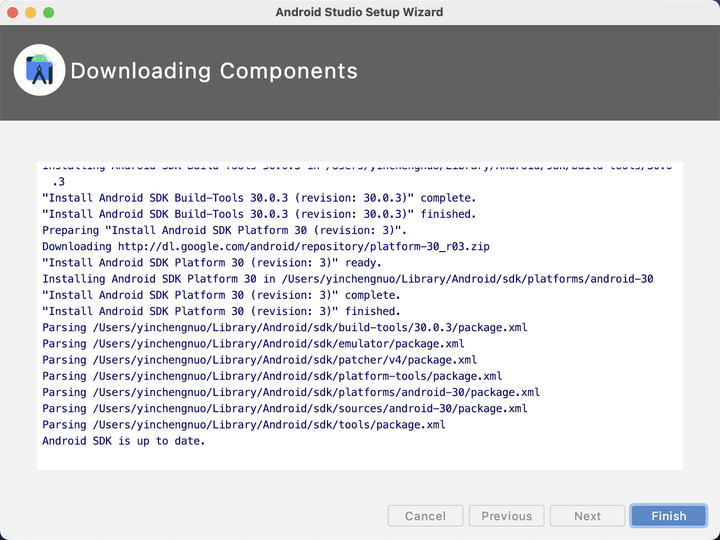Click the Cancel button

point(425,516)
